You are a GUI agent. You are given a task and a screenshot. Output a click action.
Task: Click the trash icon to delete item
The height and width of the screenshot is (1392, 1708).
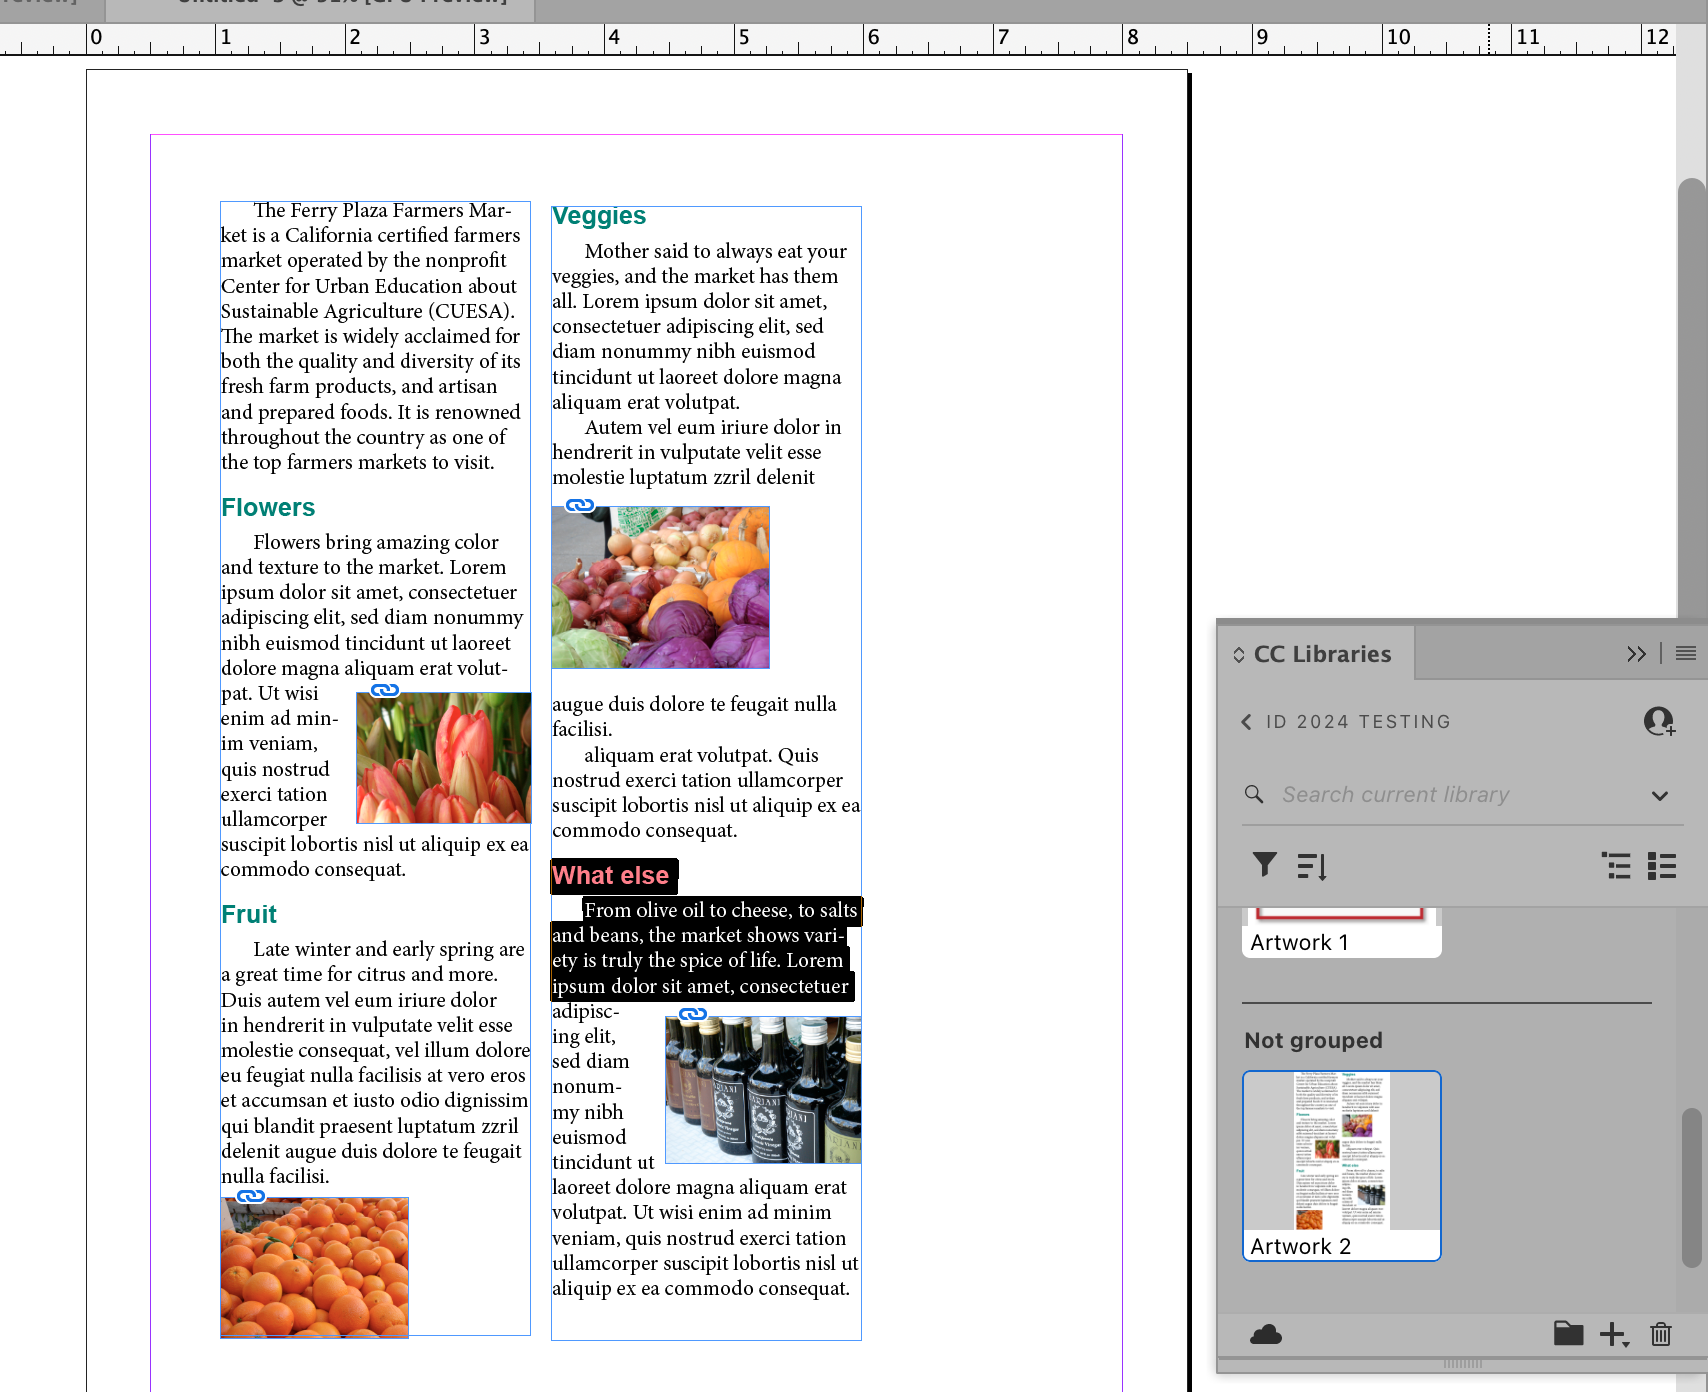pyautogui.click(x=1661, y=1334)
